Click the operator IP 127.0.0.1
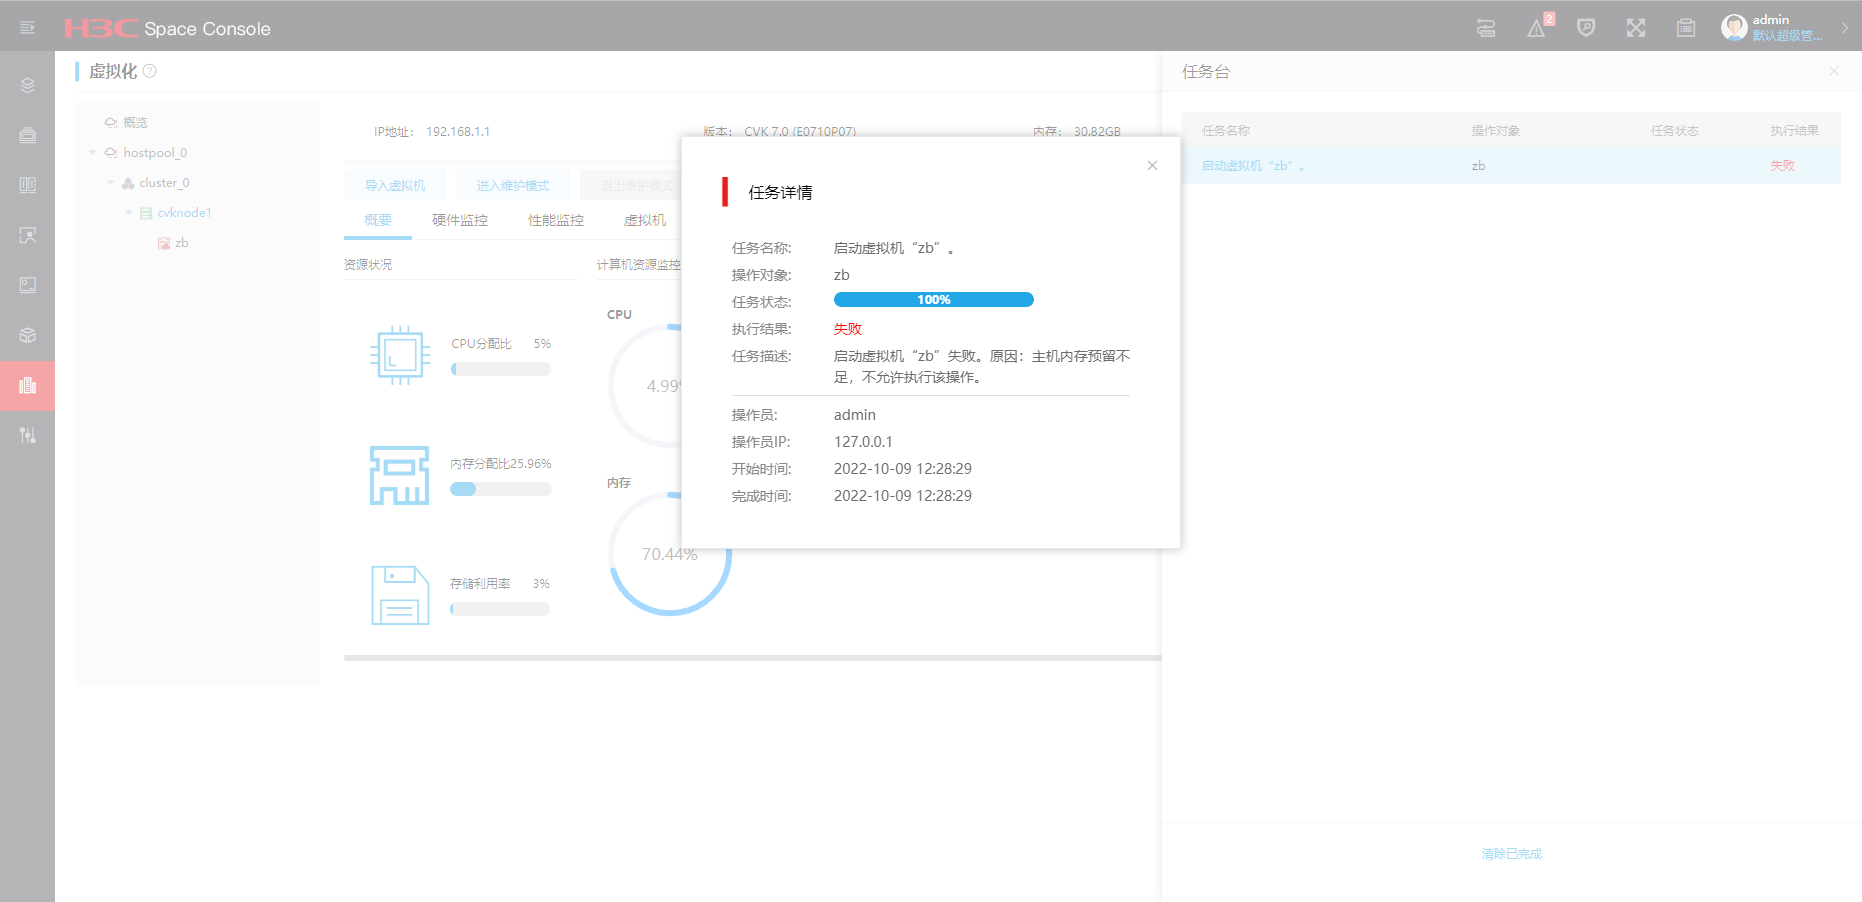 point(863,442)
